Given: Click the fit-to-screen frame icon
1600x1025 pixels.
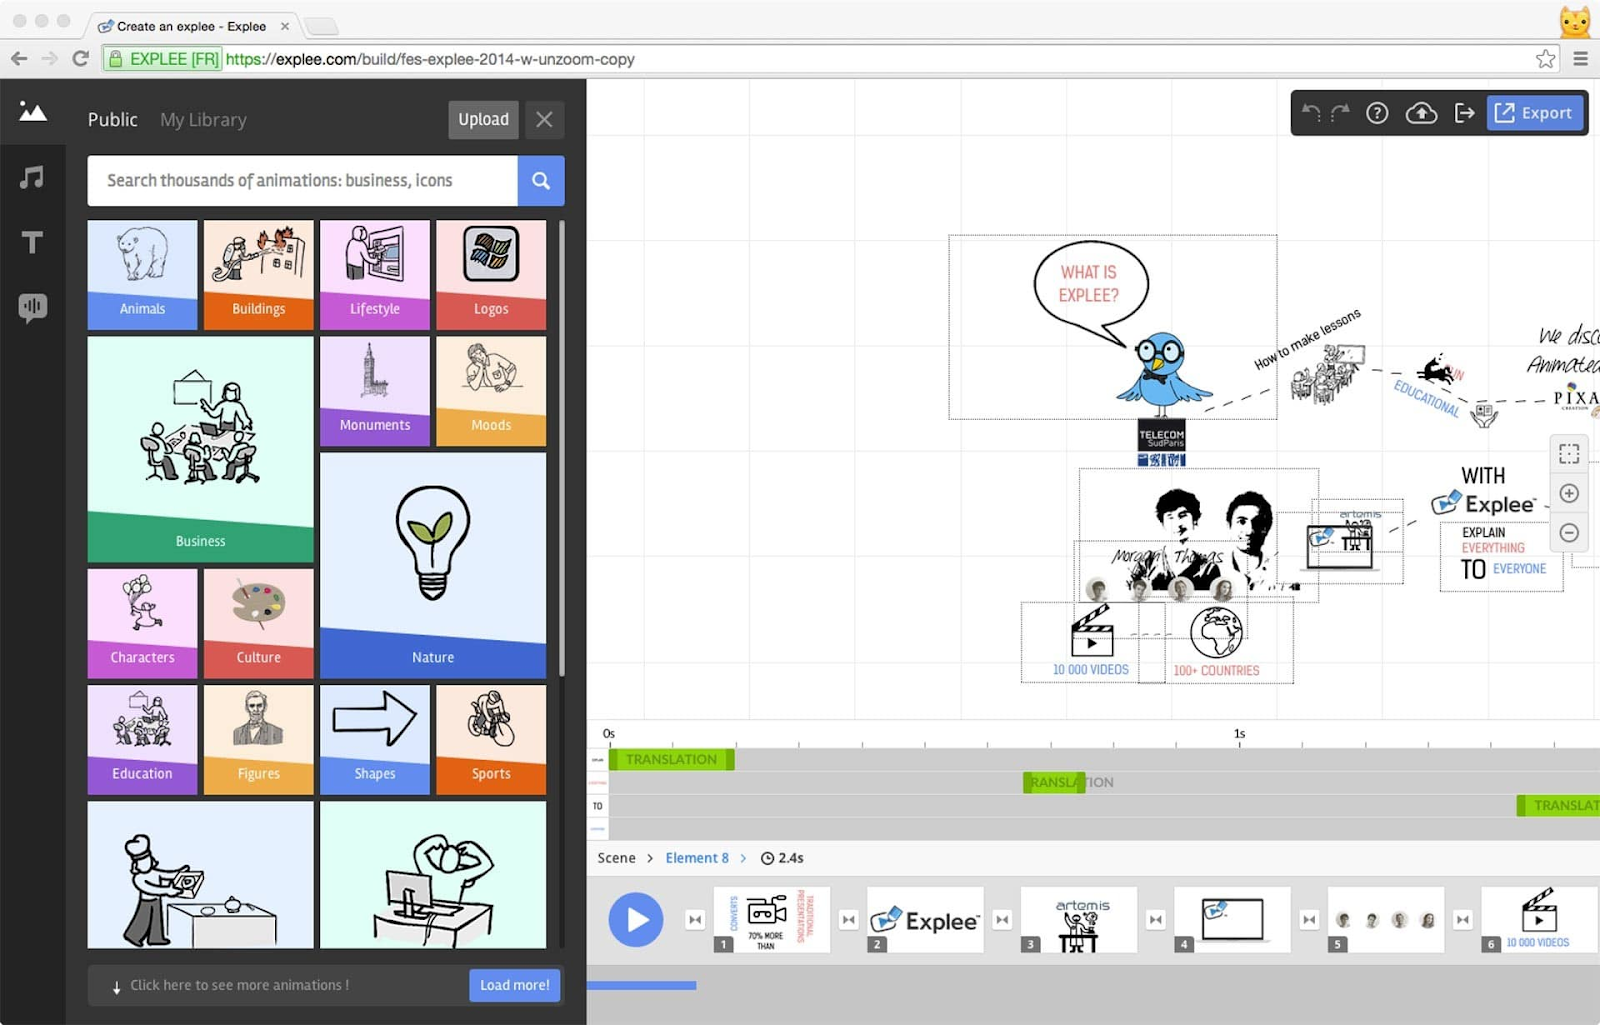Looking at the screenshot, I should pos(1569,454).
